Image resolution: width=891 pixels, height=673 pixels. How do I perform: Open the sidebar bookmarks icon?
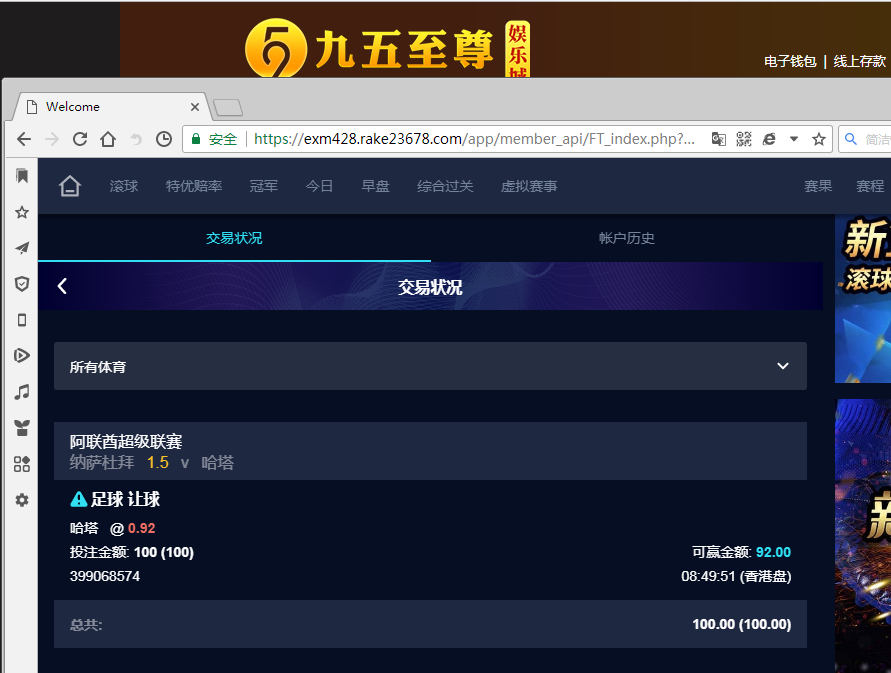click(x=22, y=176)
